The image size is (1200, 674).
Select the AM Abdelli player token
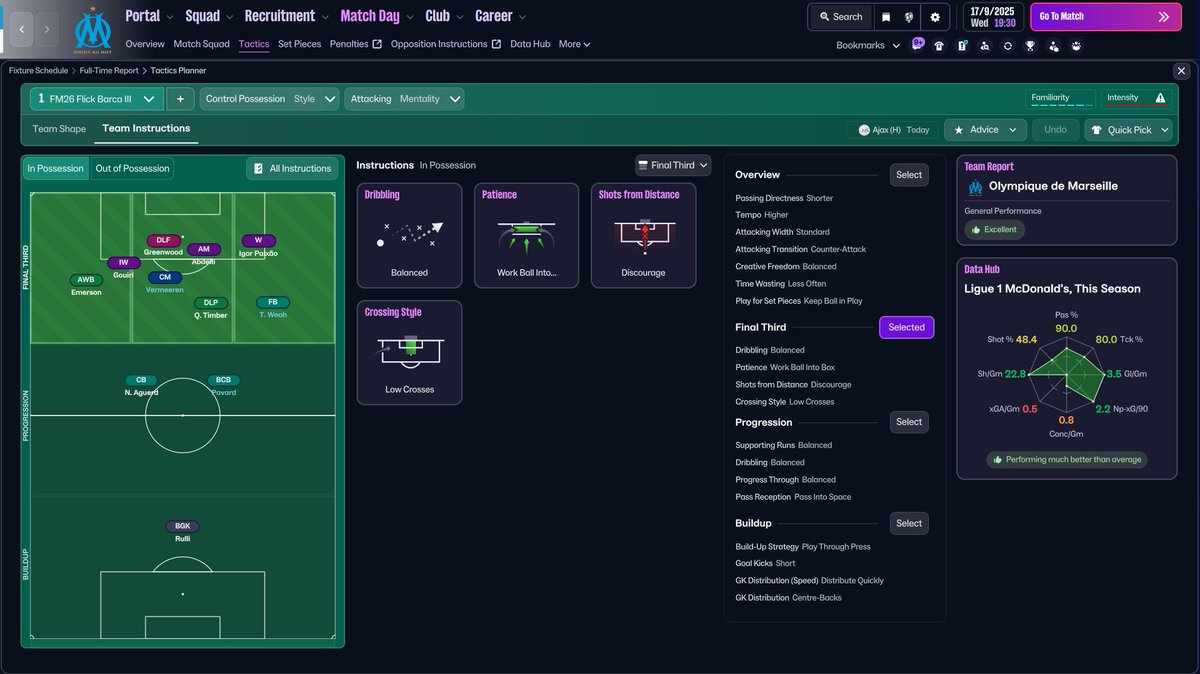[x=203, y=254]
